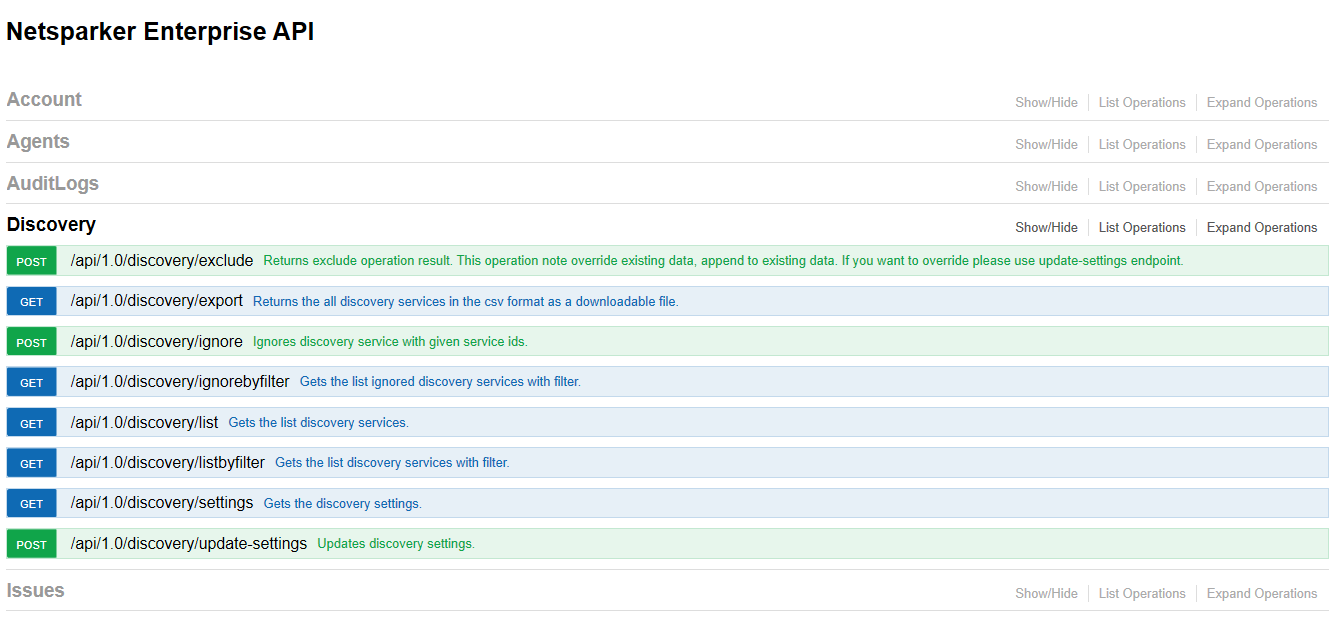
Task: Toggle Show/Hide for the Account section
Action: point(1046,102)
